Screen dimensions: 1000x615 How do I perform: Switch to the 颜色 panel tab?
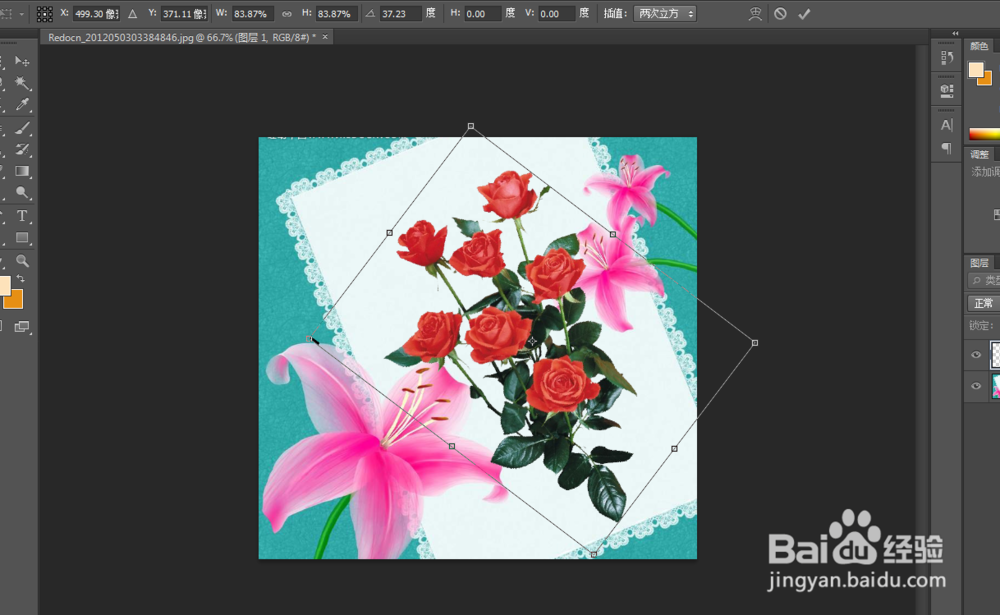(979, 46)
